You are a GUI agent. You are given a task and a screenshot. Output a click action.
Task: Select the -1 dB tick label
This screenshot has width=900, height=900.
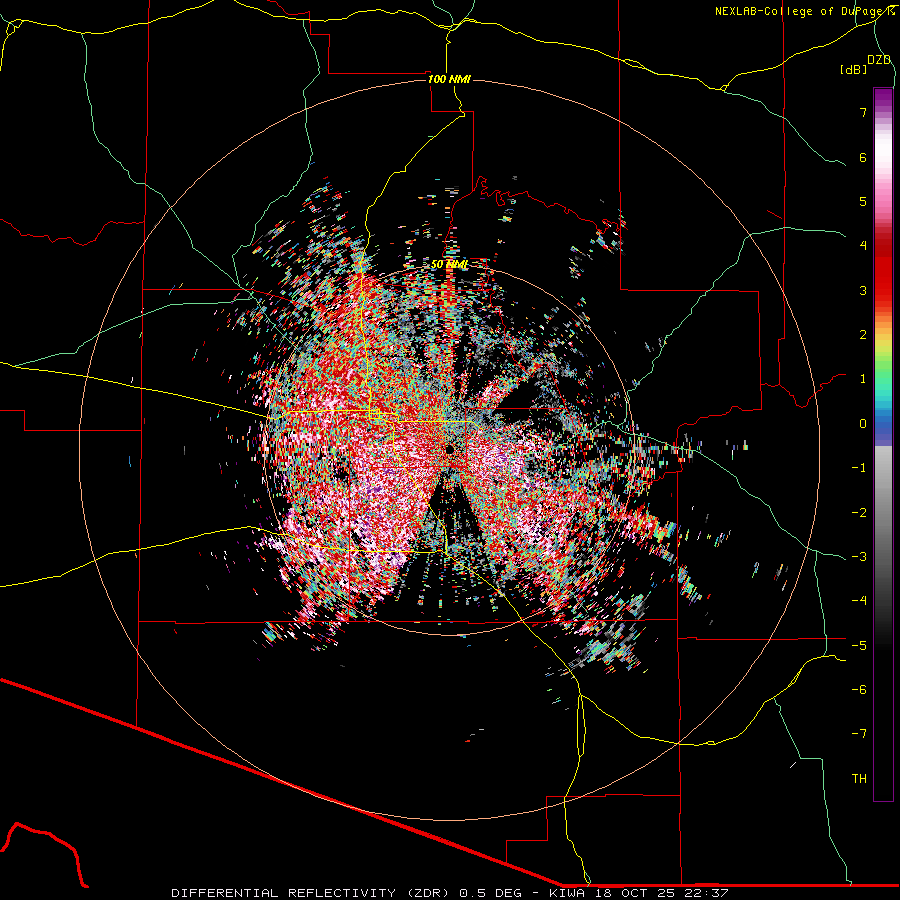click(859, 468)
